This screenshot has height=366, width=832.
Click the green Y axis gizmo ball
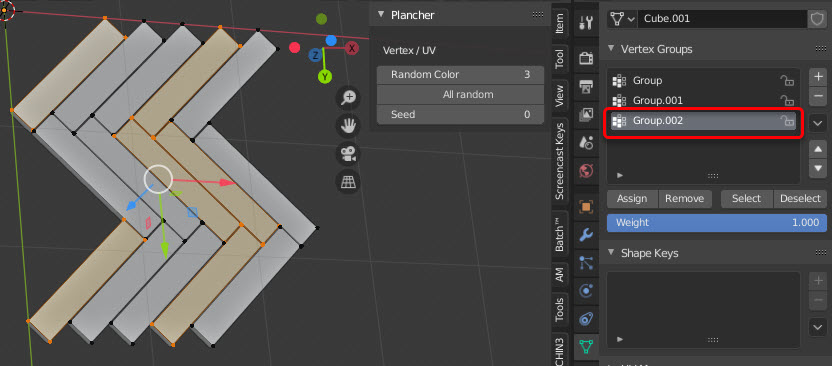[x=325, y=77]
